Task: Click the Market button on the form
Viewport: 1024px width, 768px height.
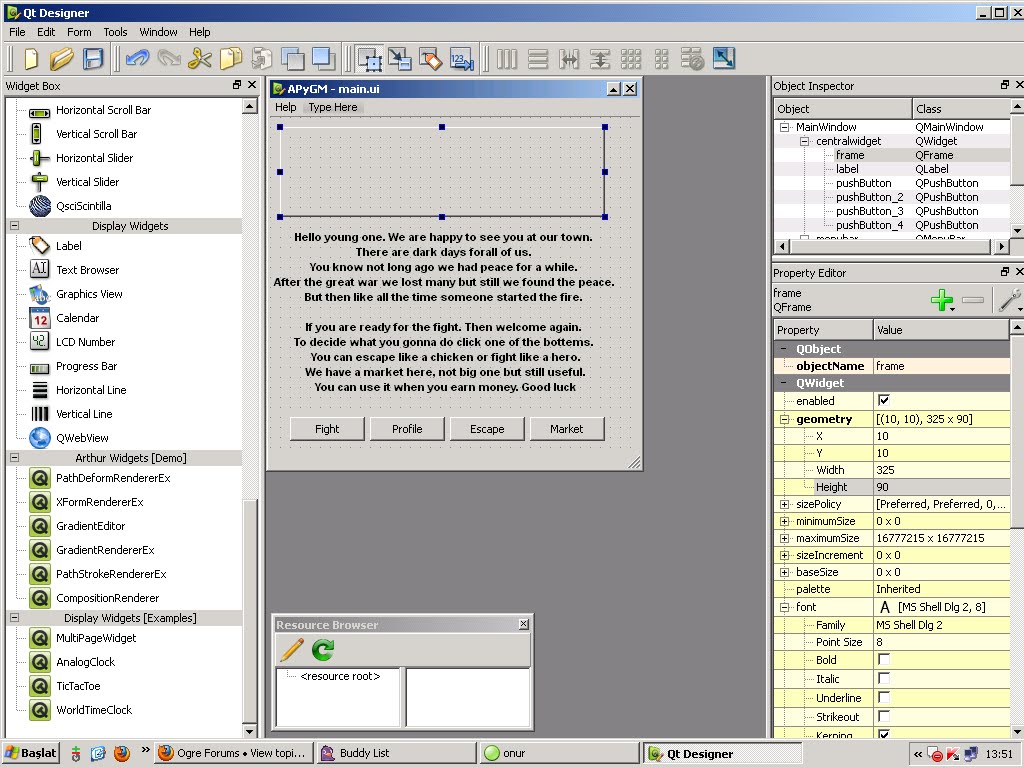Action: point(567,429)
